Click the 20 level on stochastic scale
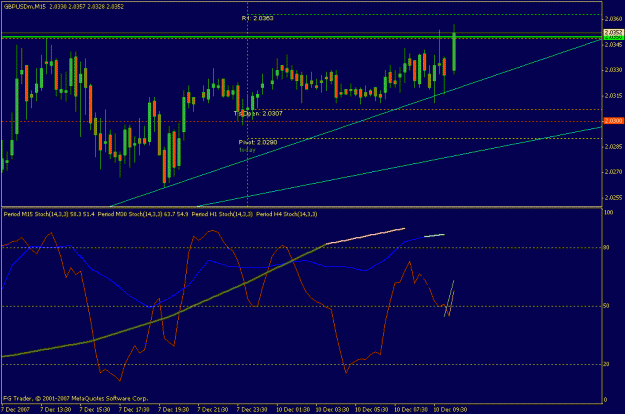 coord(607,364)
